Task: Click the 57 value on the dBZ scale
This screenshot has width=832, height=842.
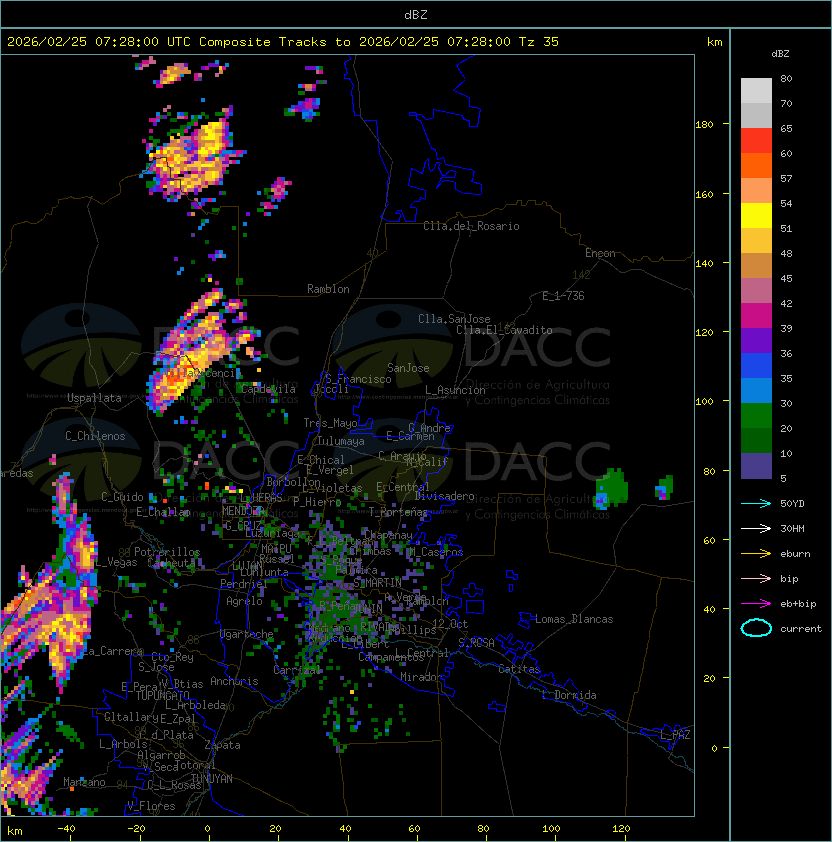Action: pos(786,178)
